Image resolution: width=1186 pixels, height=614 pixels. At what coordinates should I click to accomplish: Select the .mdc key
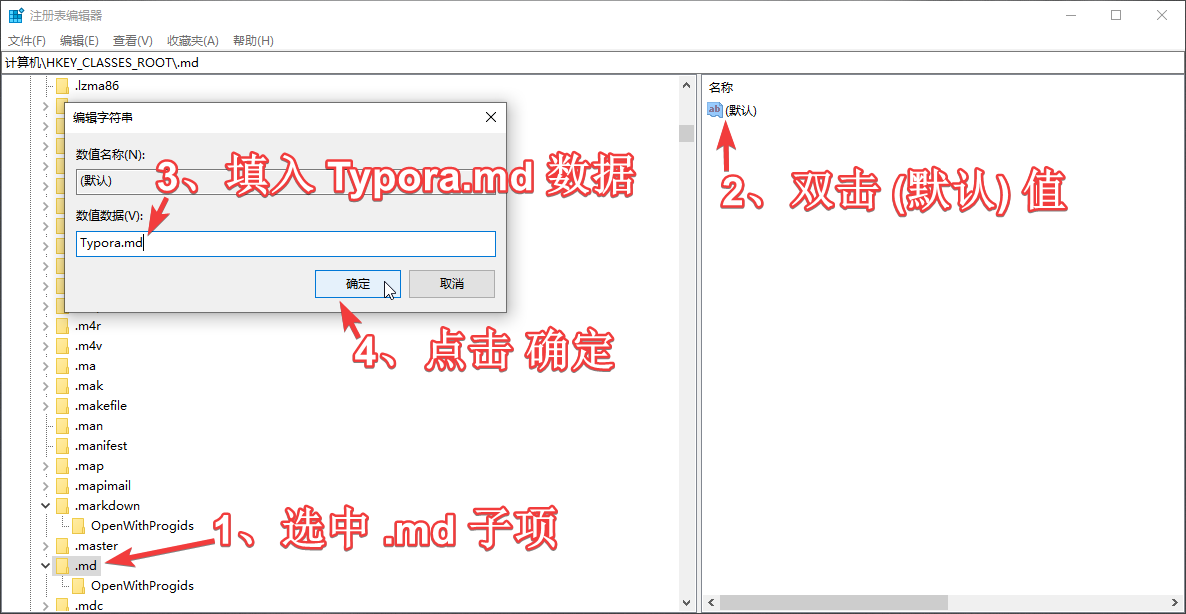88,606
